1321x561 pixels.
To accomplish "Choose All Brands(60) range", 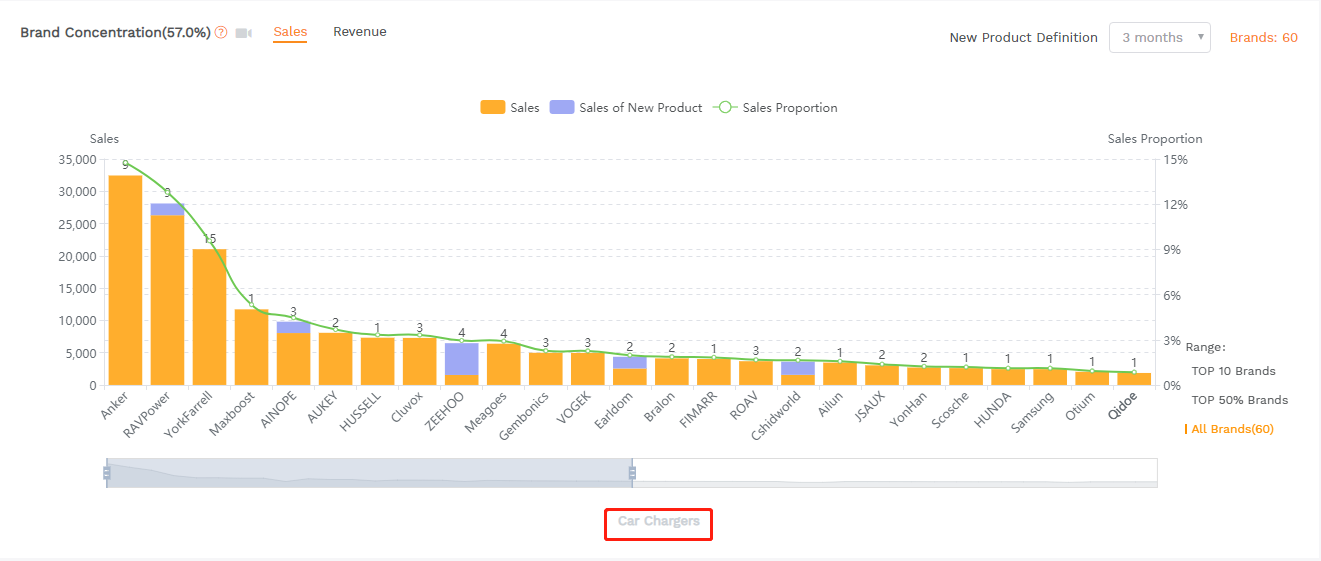I will pos(1232,429).
